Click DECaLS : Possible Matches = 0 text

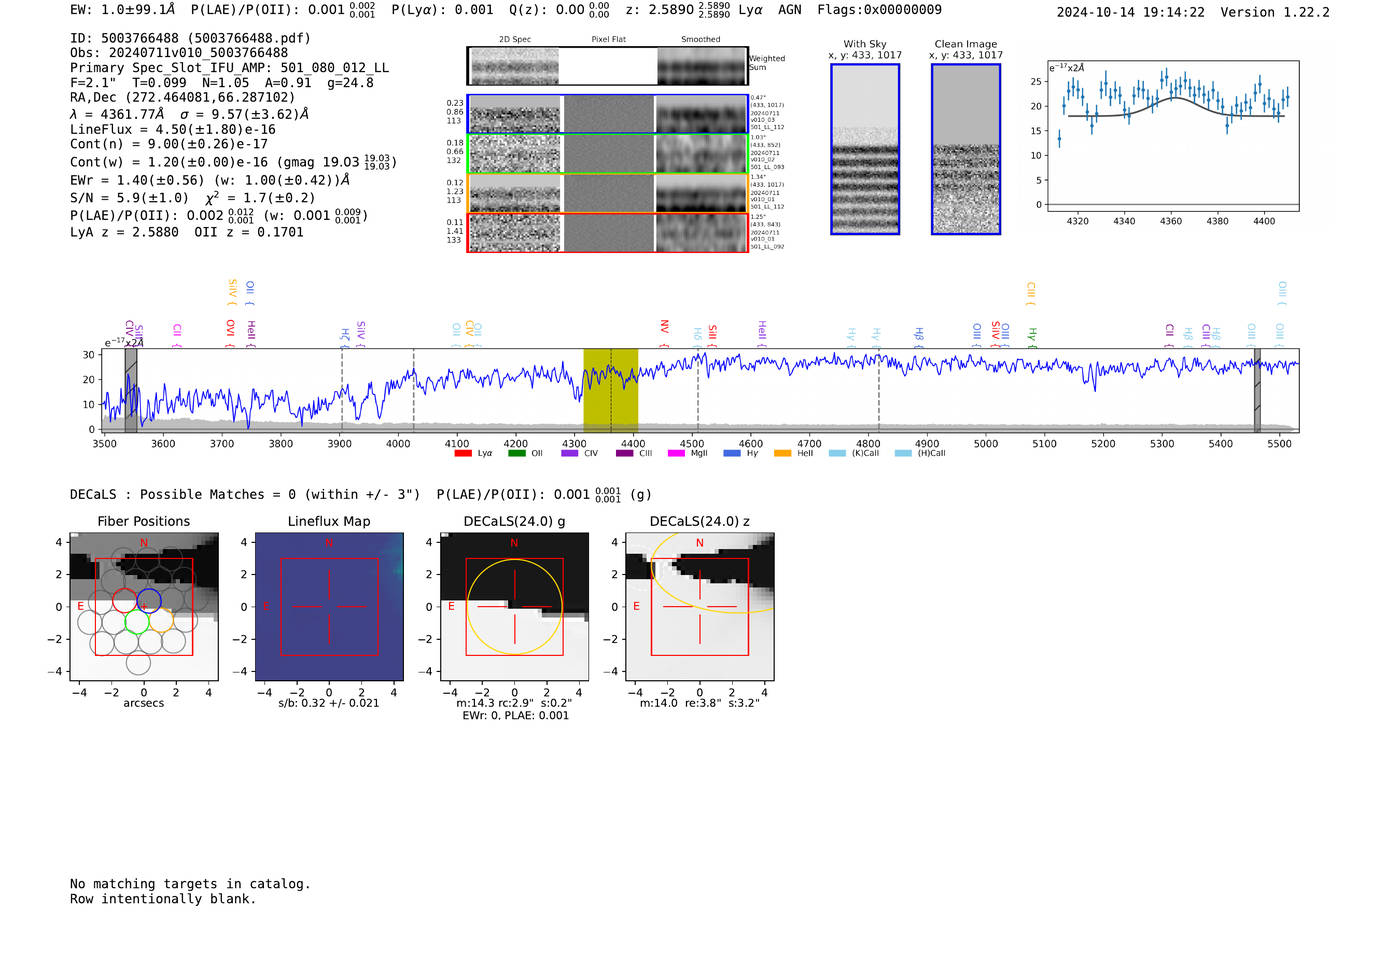183,495
